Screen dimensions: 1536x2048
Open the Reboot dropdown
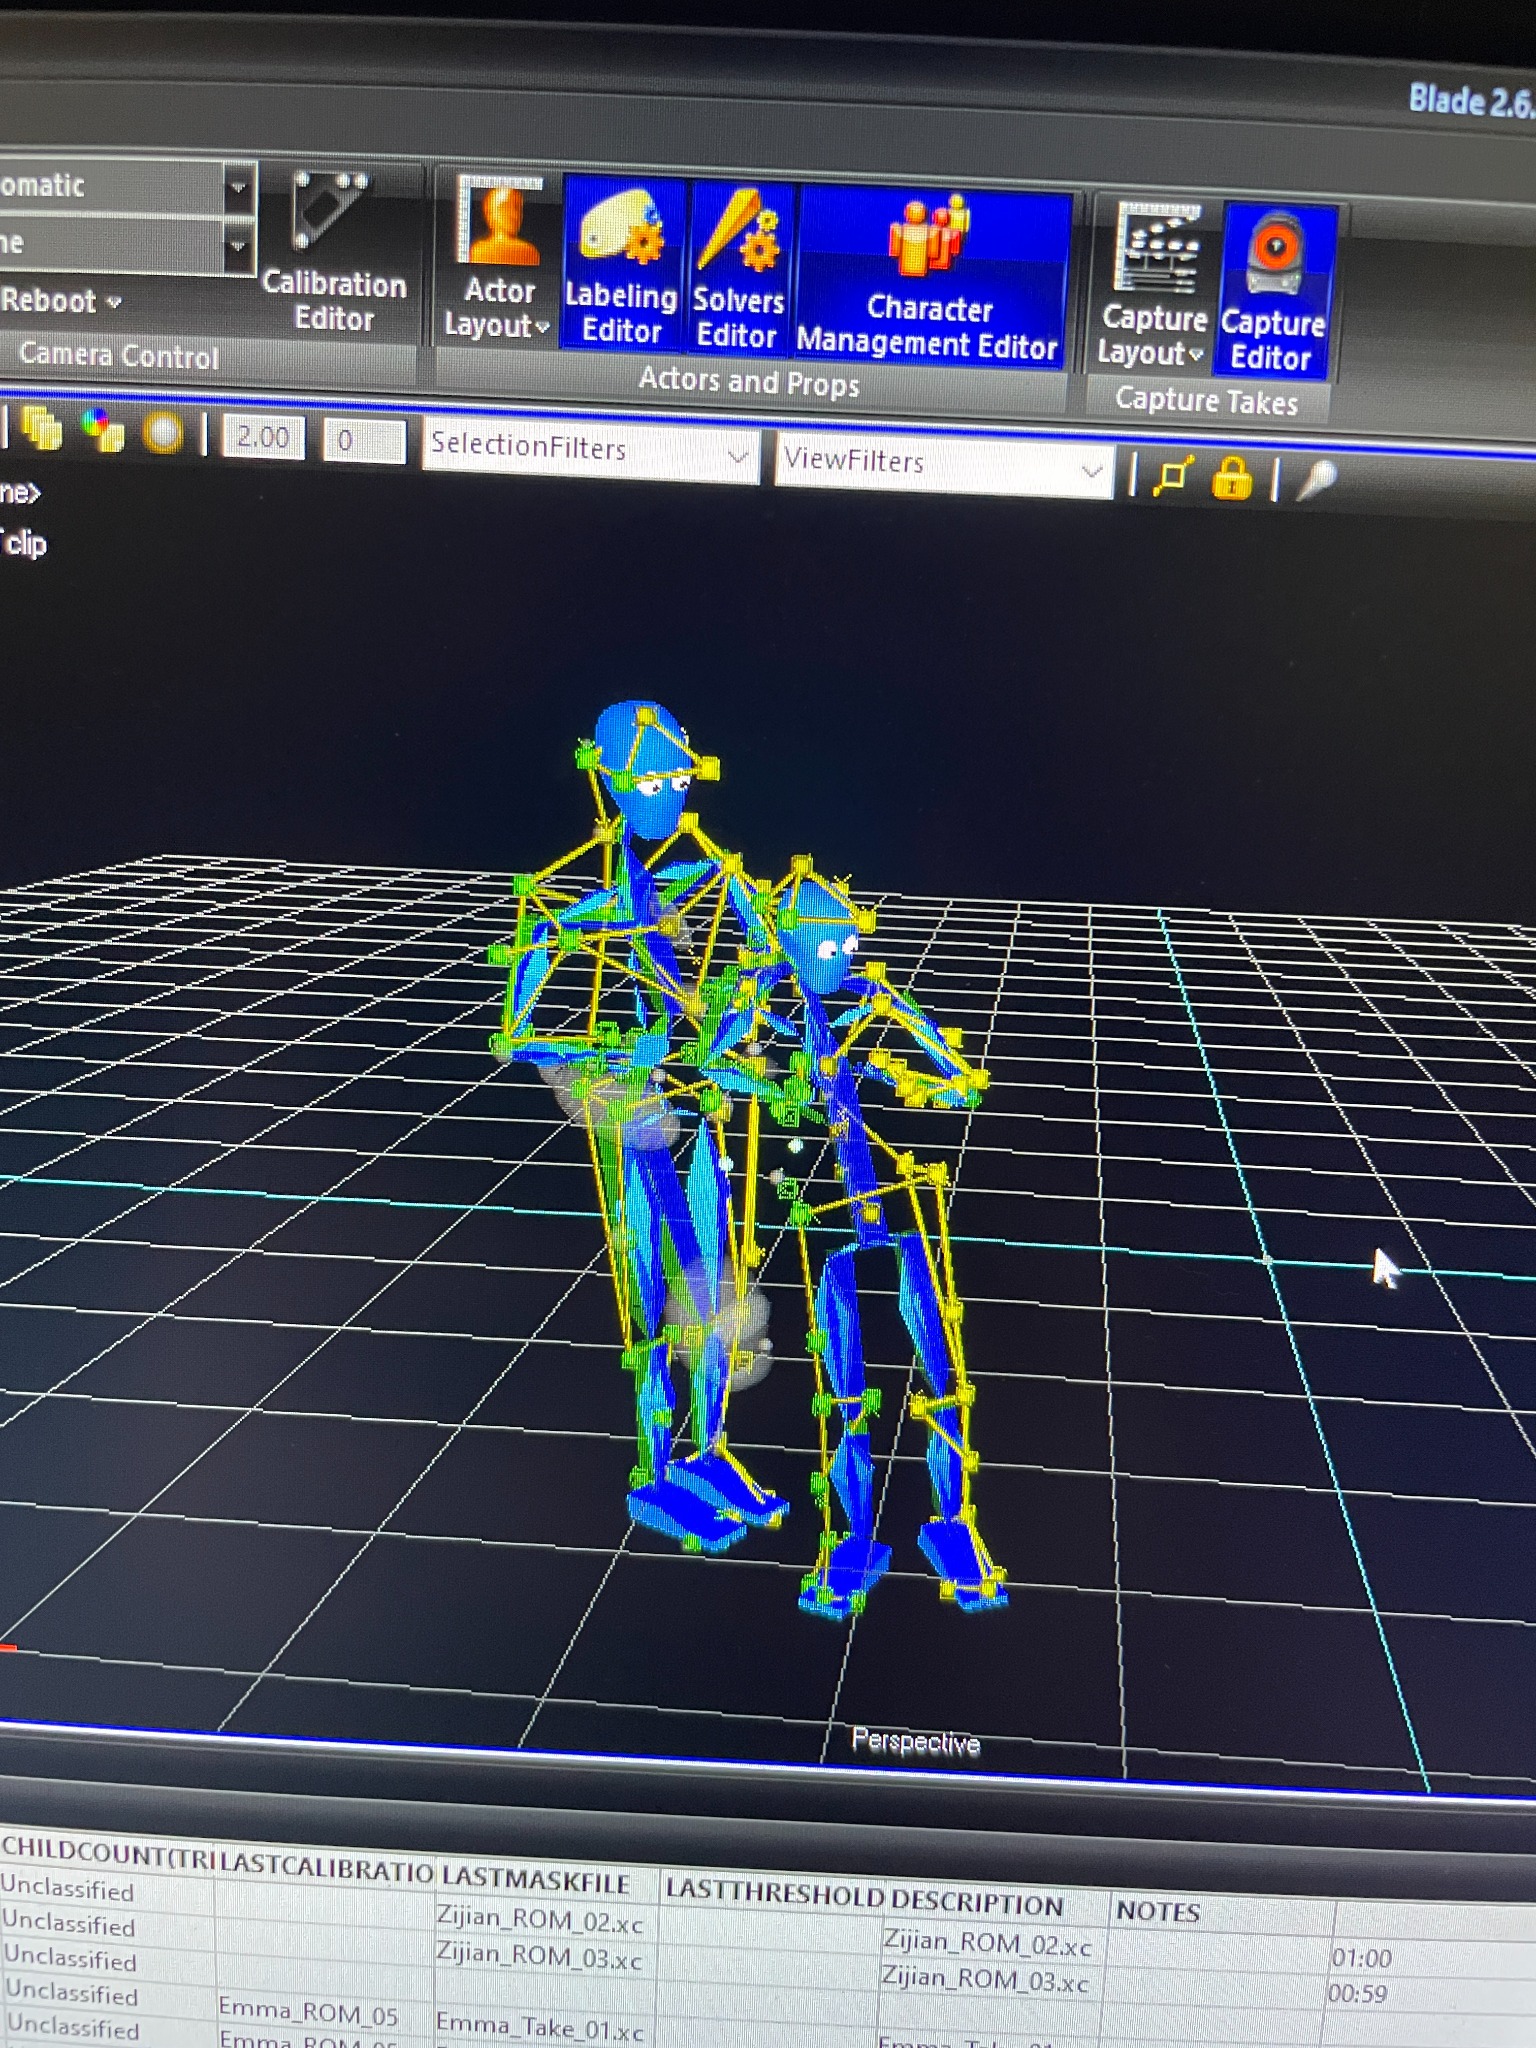pos(60,299)
